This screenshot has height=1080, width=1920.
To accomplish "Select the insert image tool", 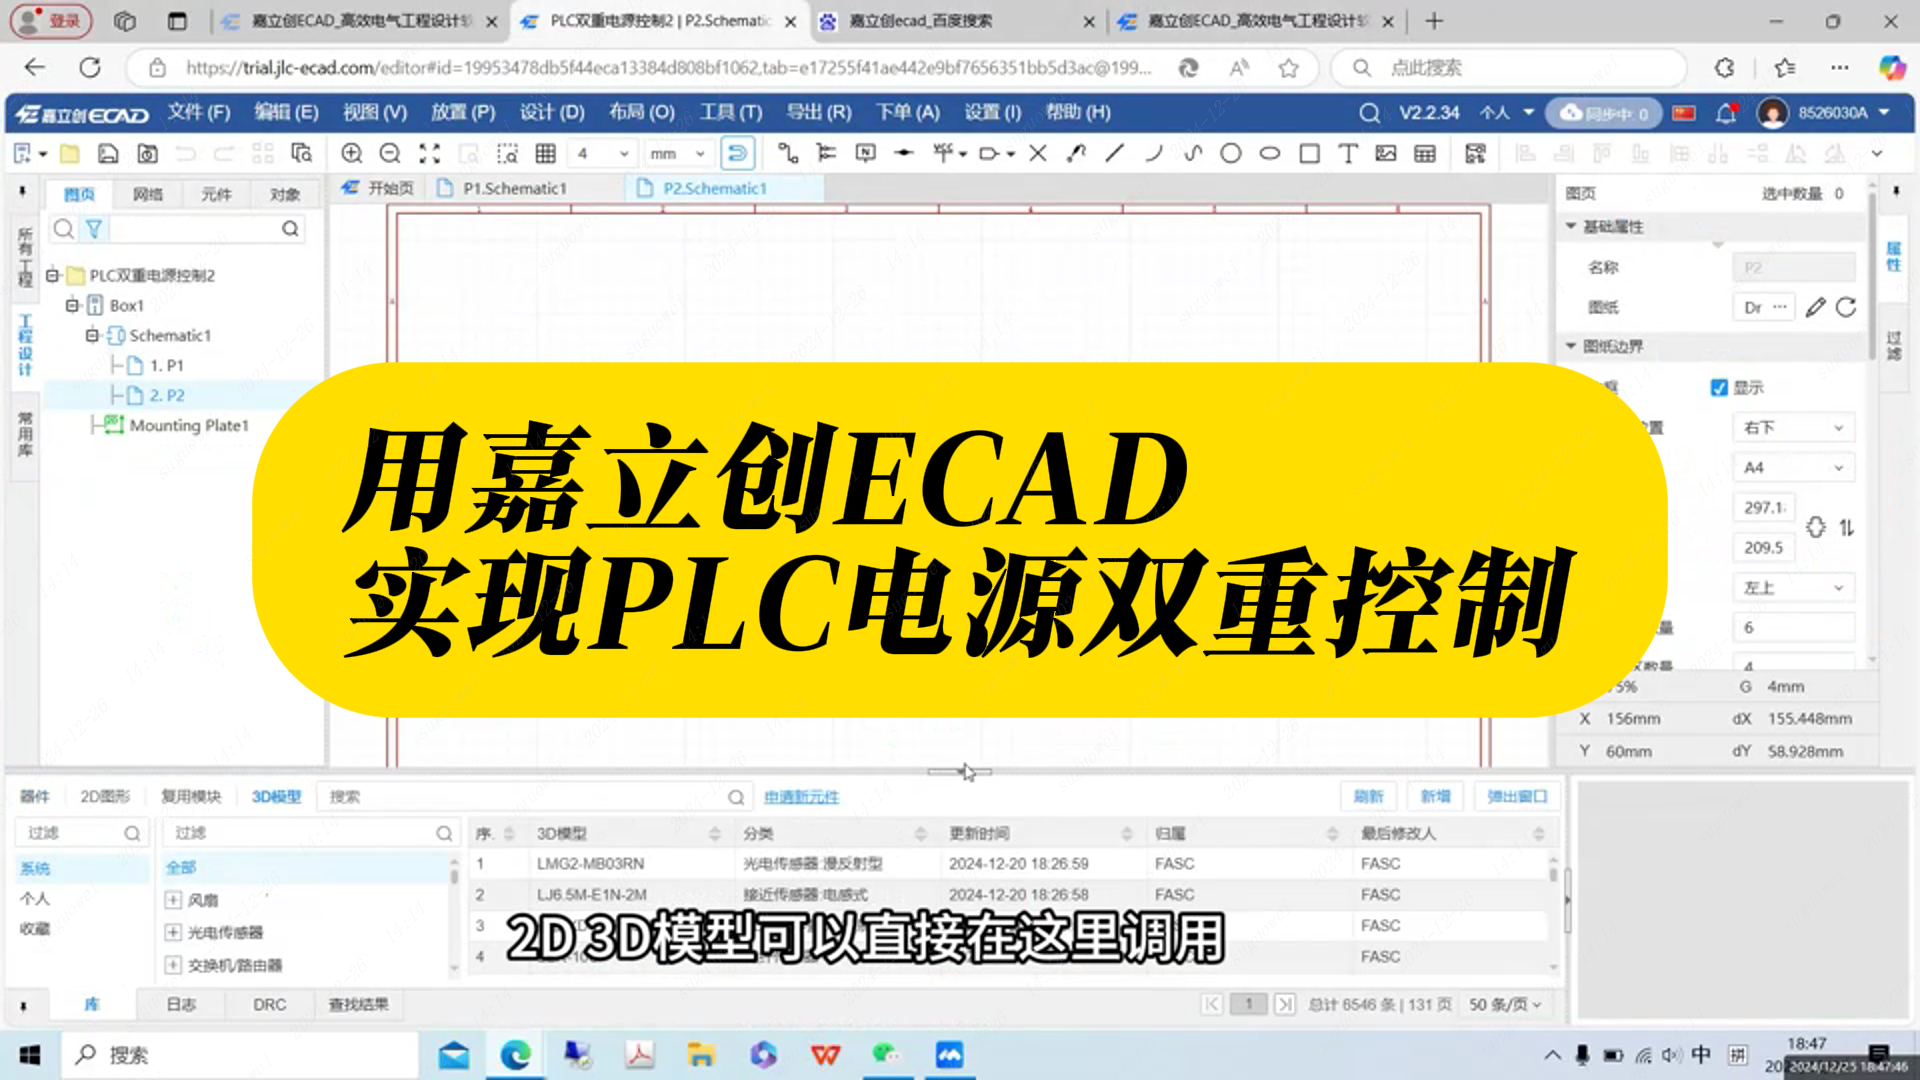I will 1386,153.
